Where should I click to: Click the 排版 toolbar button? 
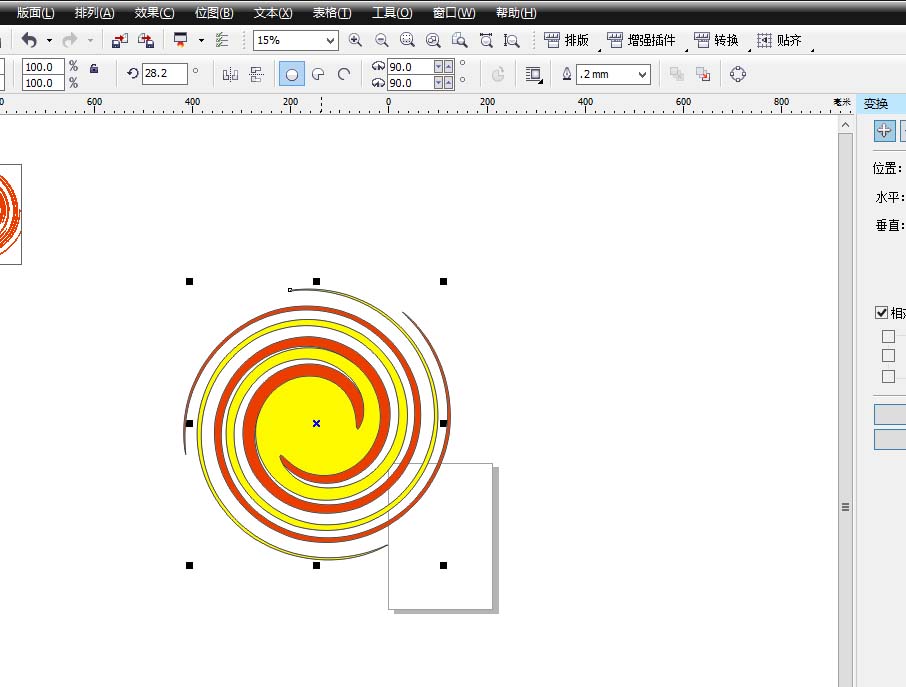(566, 40)
